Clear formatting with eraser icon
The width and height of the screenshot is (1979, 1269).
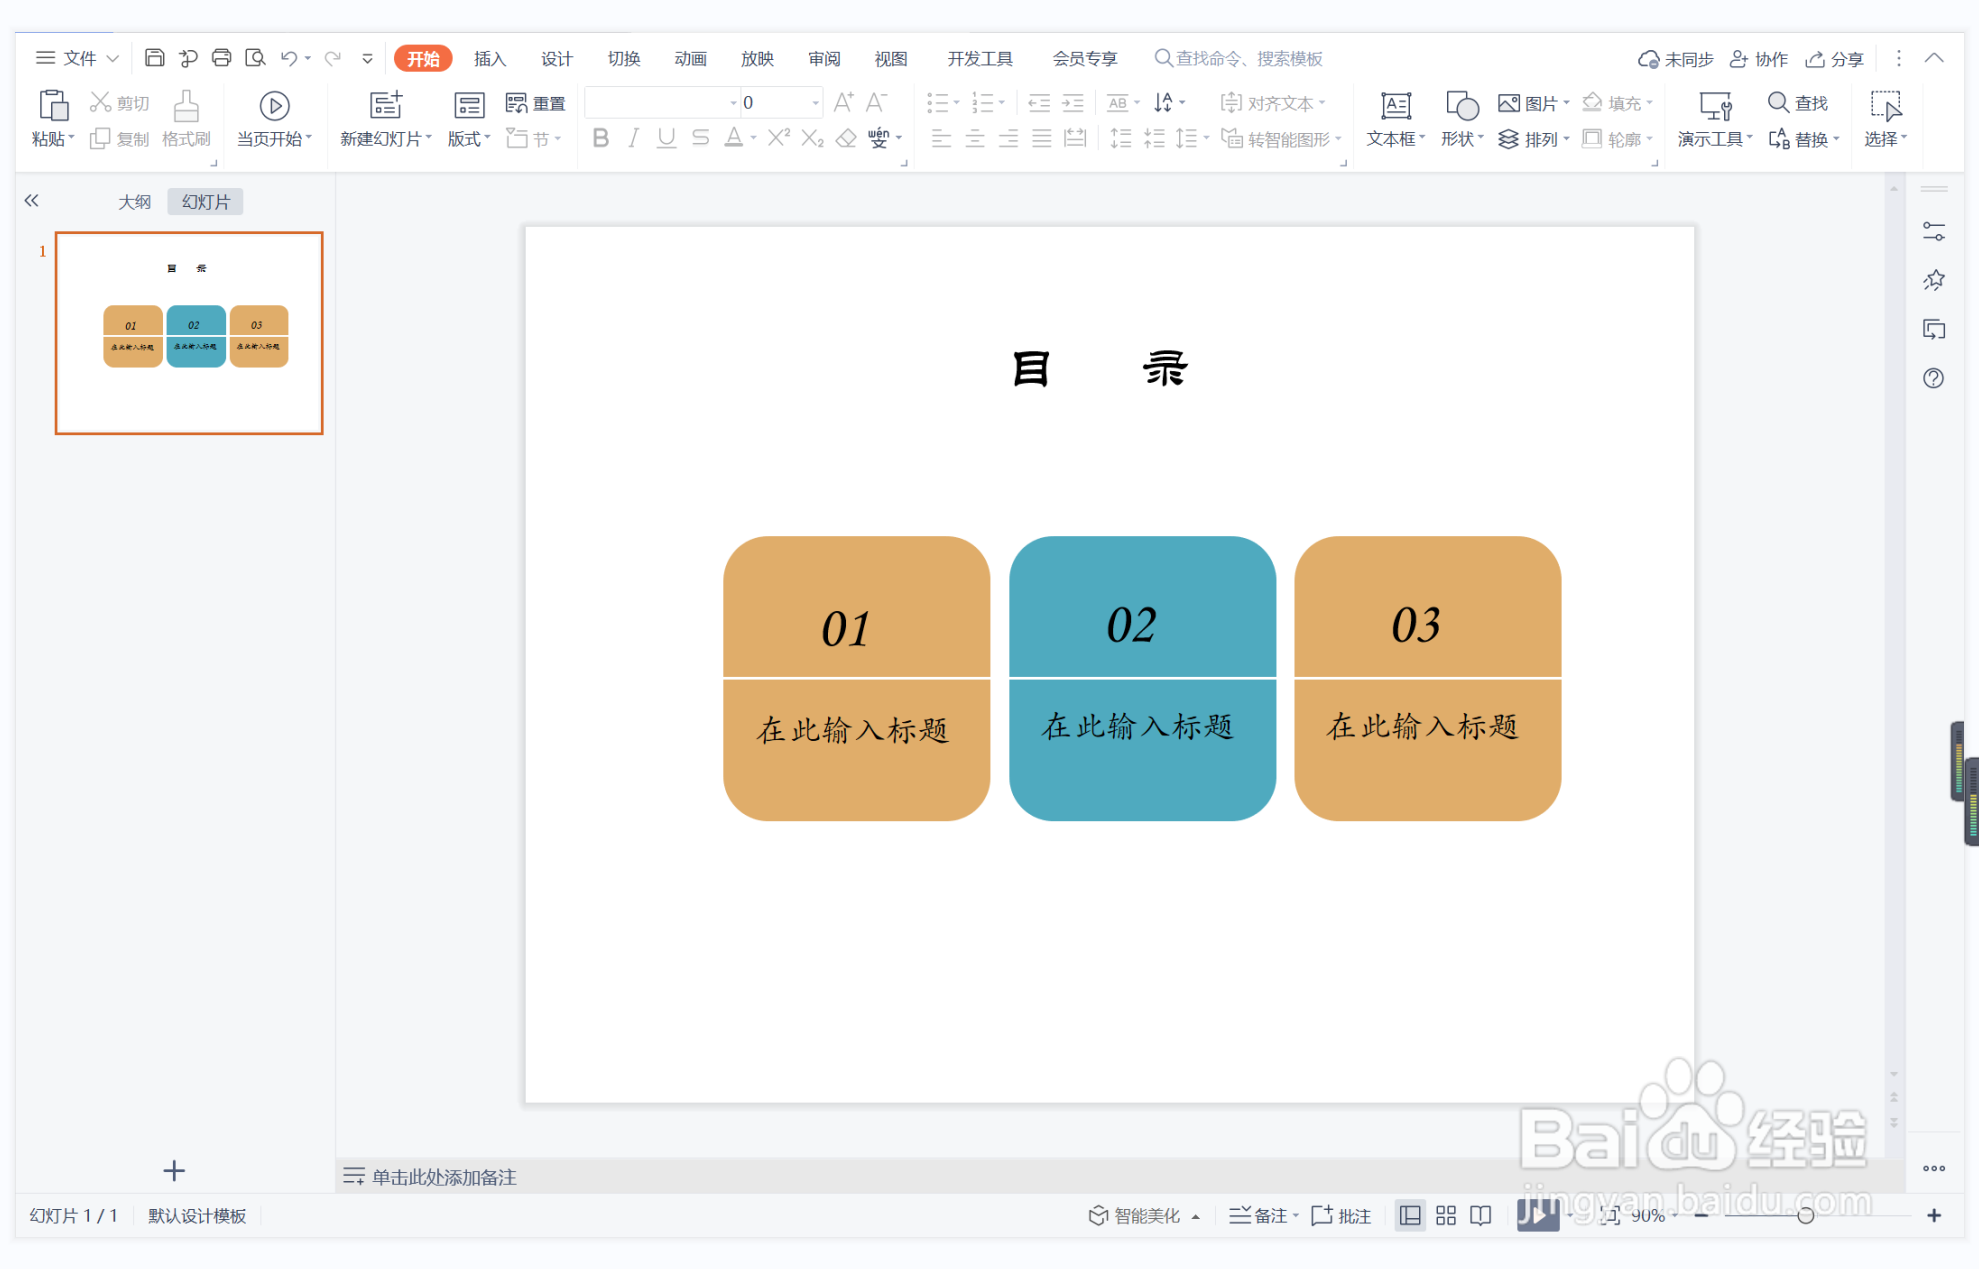tap(846, 138)
